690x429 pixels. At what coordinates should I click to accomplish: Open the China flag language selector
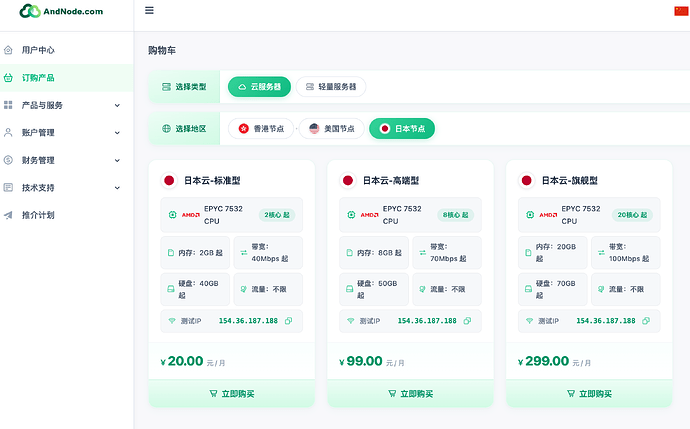(x=681, y=11)
